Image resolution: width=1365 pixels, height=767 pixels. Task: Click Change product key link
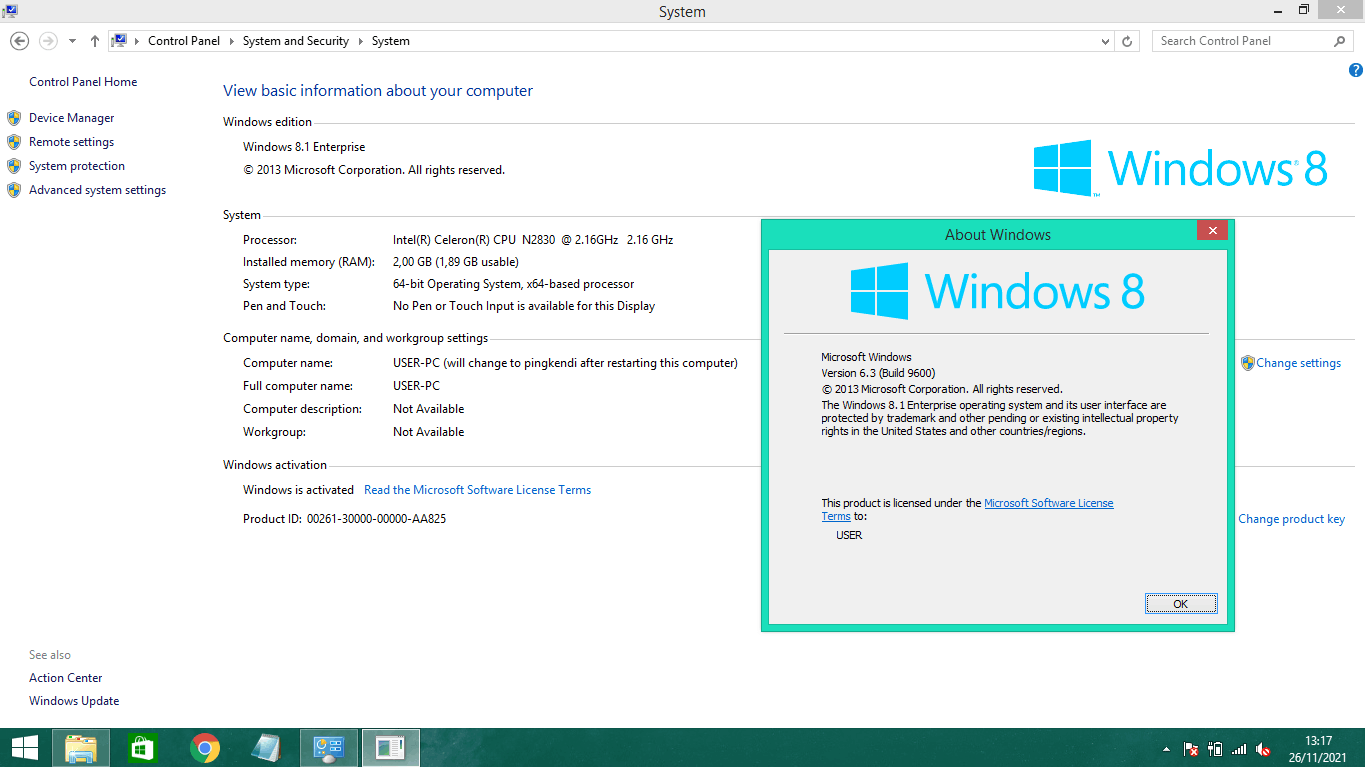1291,519
